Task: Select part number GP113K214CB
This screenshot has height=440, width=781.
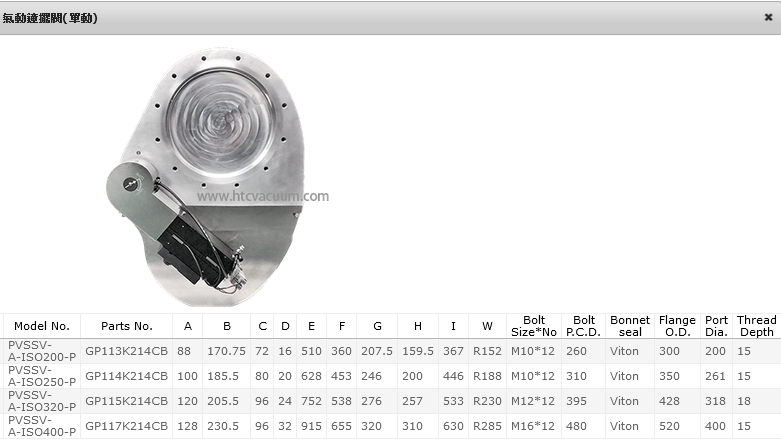Action: 126,351
